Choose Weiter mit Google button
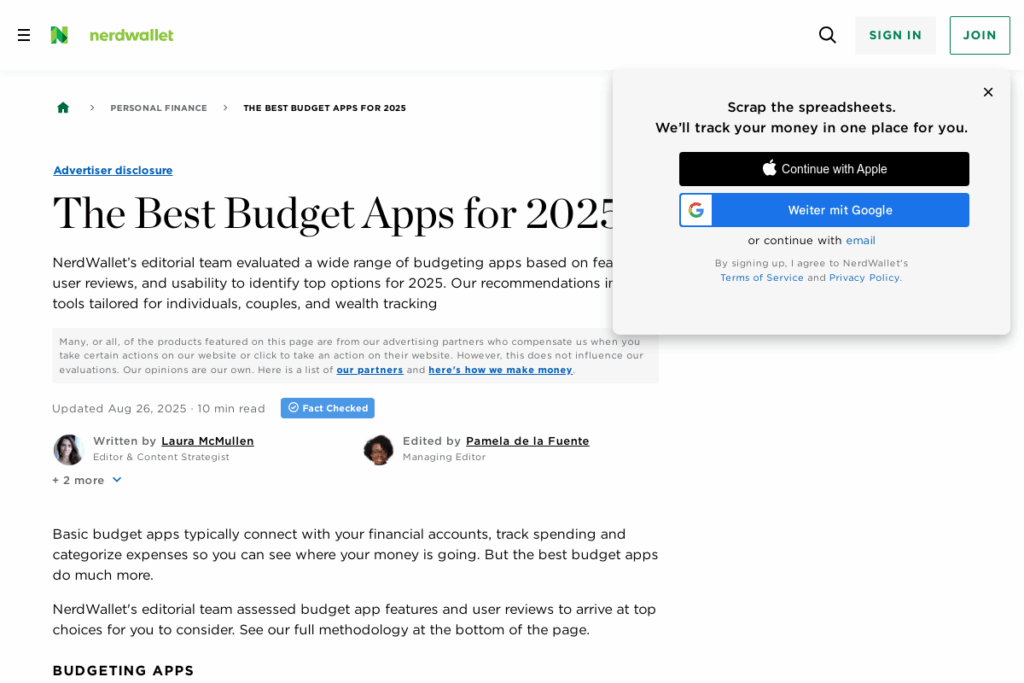The image size is (1024, 683). 824,210
